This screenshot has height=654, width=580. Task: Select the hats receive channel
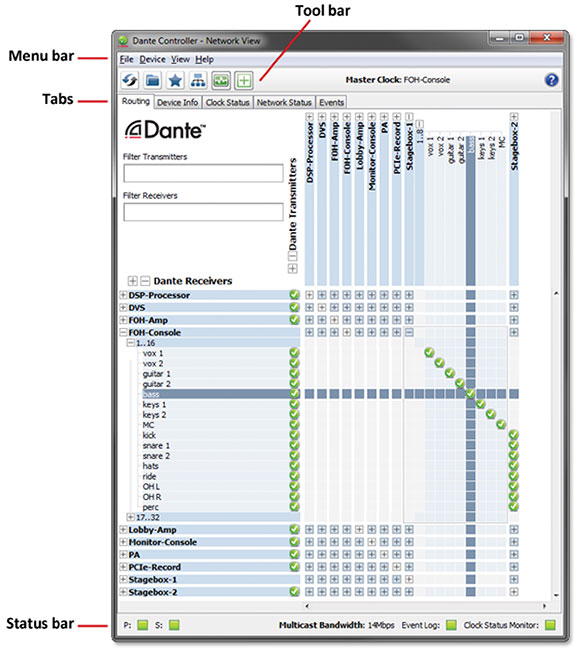(151, 466)
